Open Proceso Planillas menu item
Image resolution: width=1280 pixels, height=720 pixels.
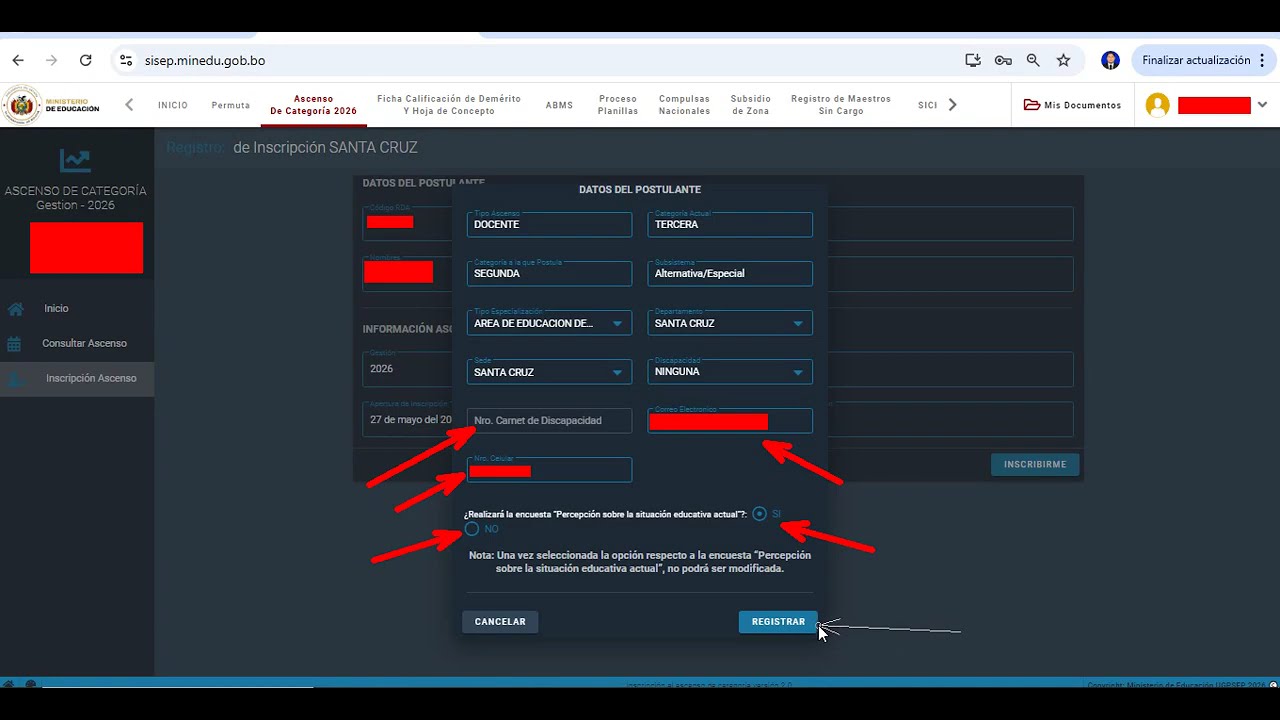618,105
